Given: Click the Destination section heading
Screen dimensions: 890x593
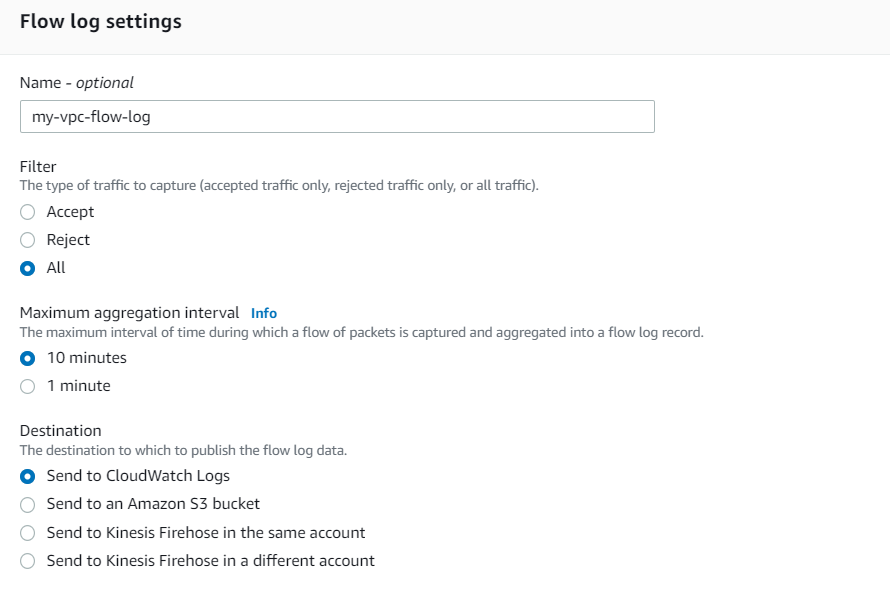Looking at the screenshot, I should click(x=62, y=430).
